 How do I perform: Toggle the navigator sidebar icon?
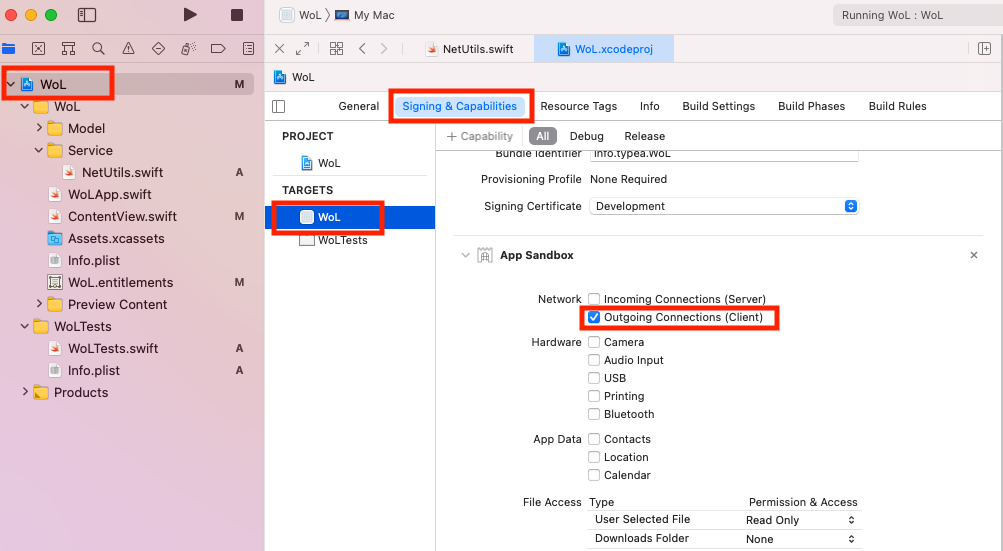pos(87,15)
